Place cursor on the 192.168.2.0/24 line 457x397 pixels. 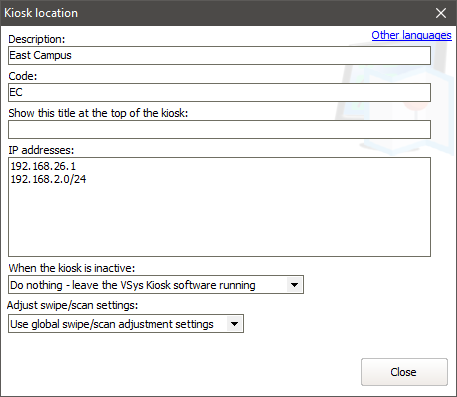tap(48, 179)
